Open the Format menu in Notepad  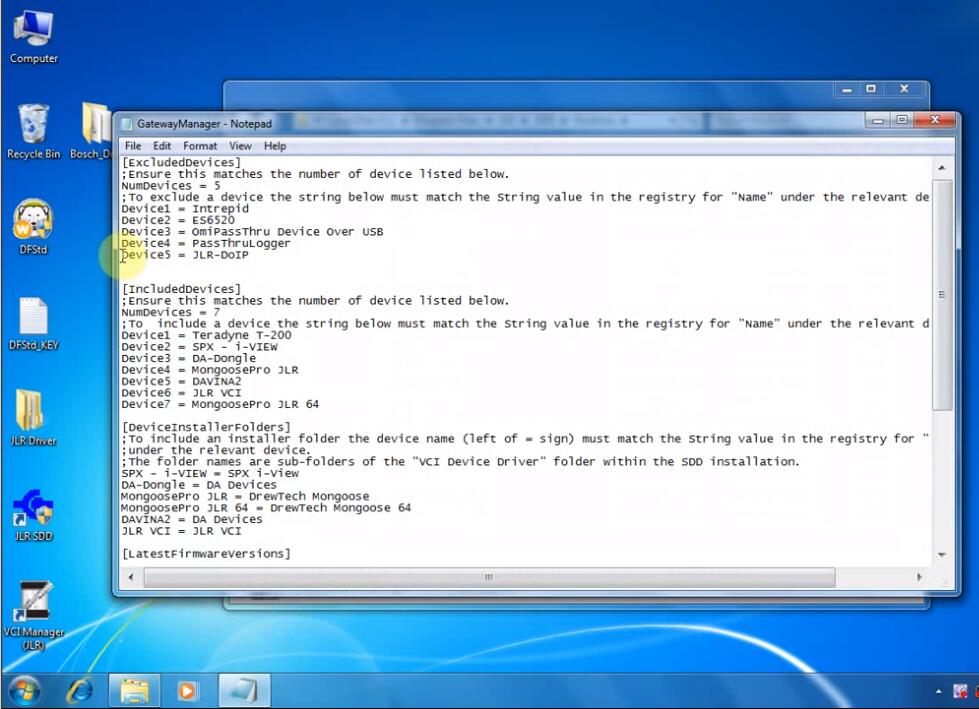(200, 146)
